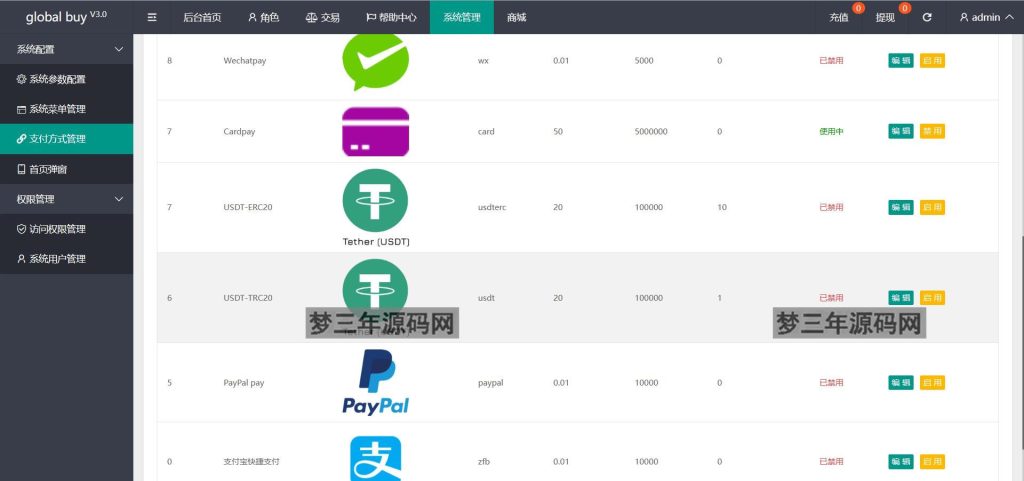The width and height of the screenshot is (1024, 481).
Task: Click the 支付宝快捷支付 name cell
Action: coord(251,461)
